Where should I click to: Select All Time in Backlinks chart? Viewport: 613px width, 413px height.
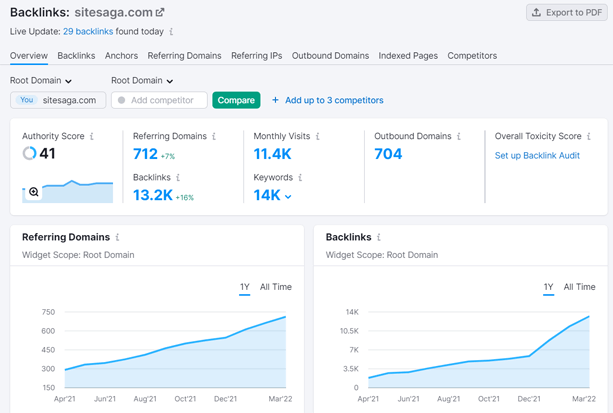(579, 287)
